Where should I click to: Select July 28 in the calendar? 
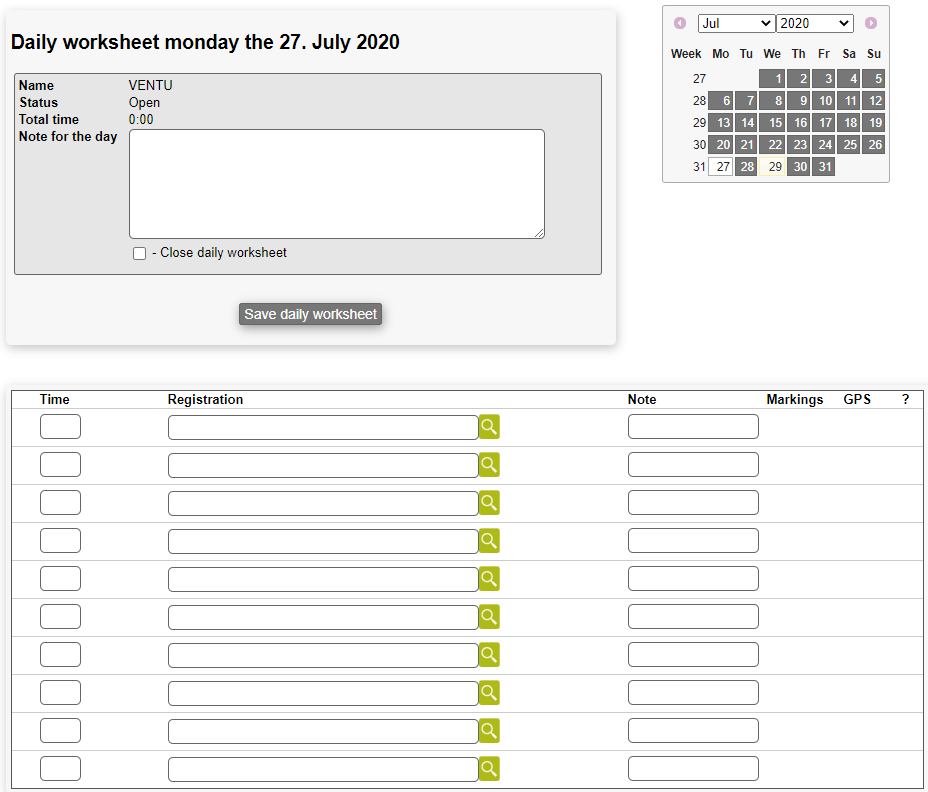click(x=746, y=167)
